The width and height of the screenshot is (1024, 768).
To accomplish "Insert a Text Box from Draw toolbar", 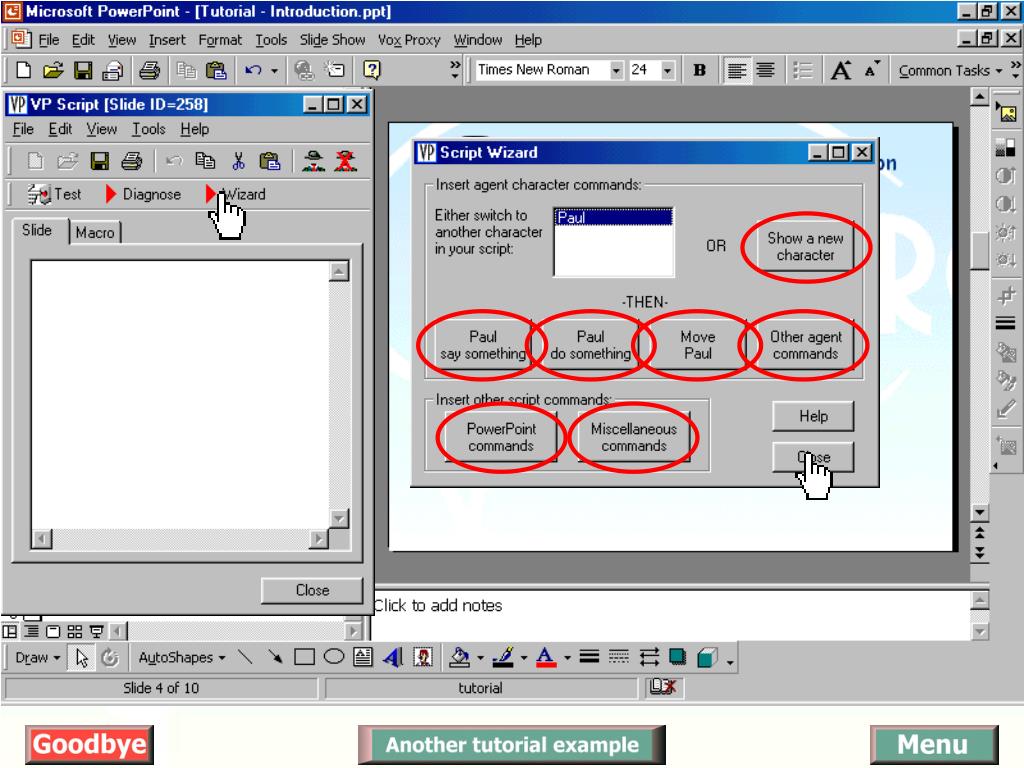I will pyautogui.click(x=363, y=657).
